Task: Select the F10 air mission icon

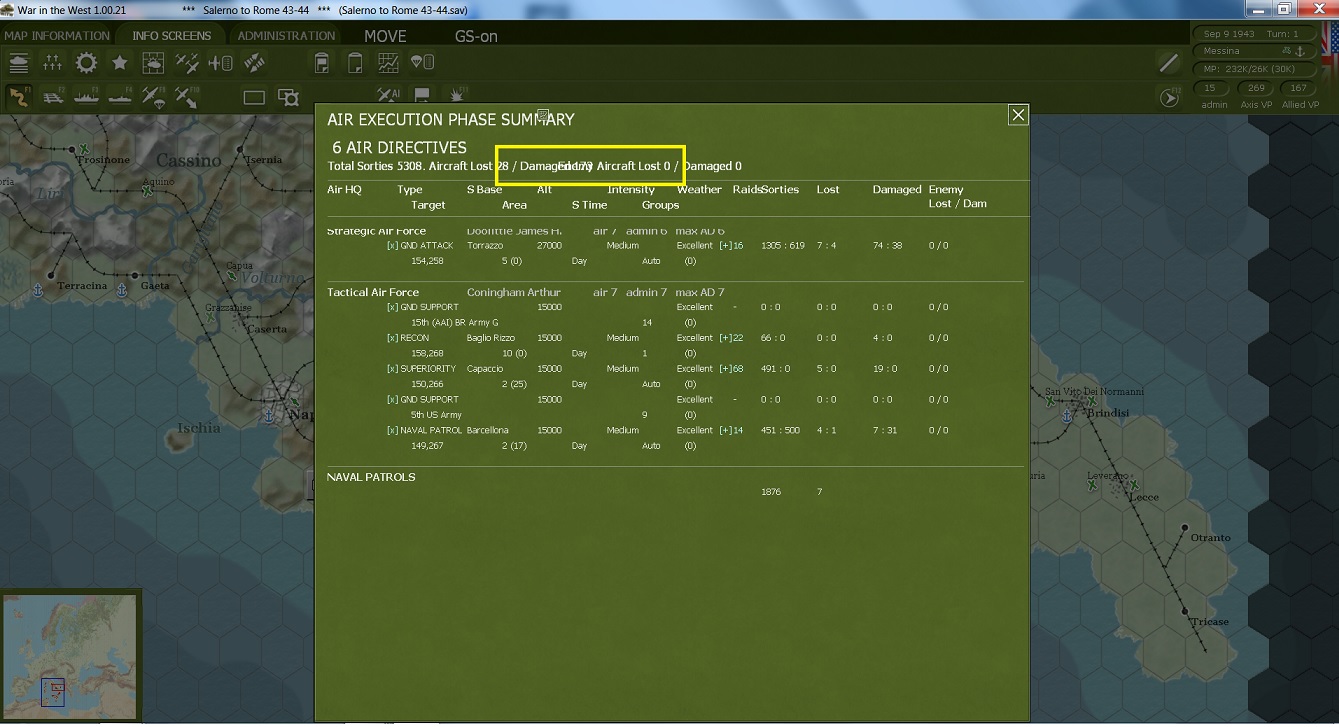Action: pos(187,97)
